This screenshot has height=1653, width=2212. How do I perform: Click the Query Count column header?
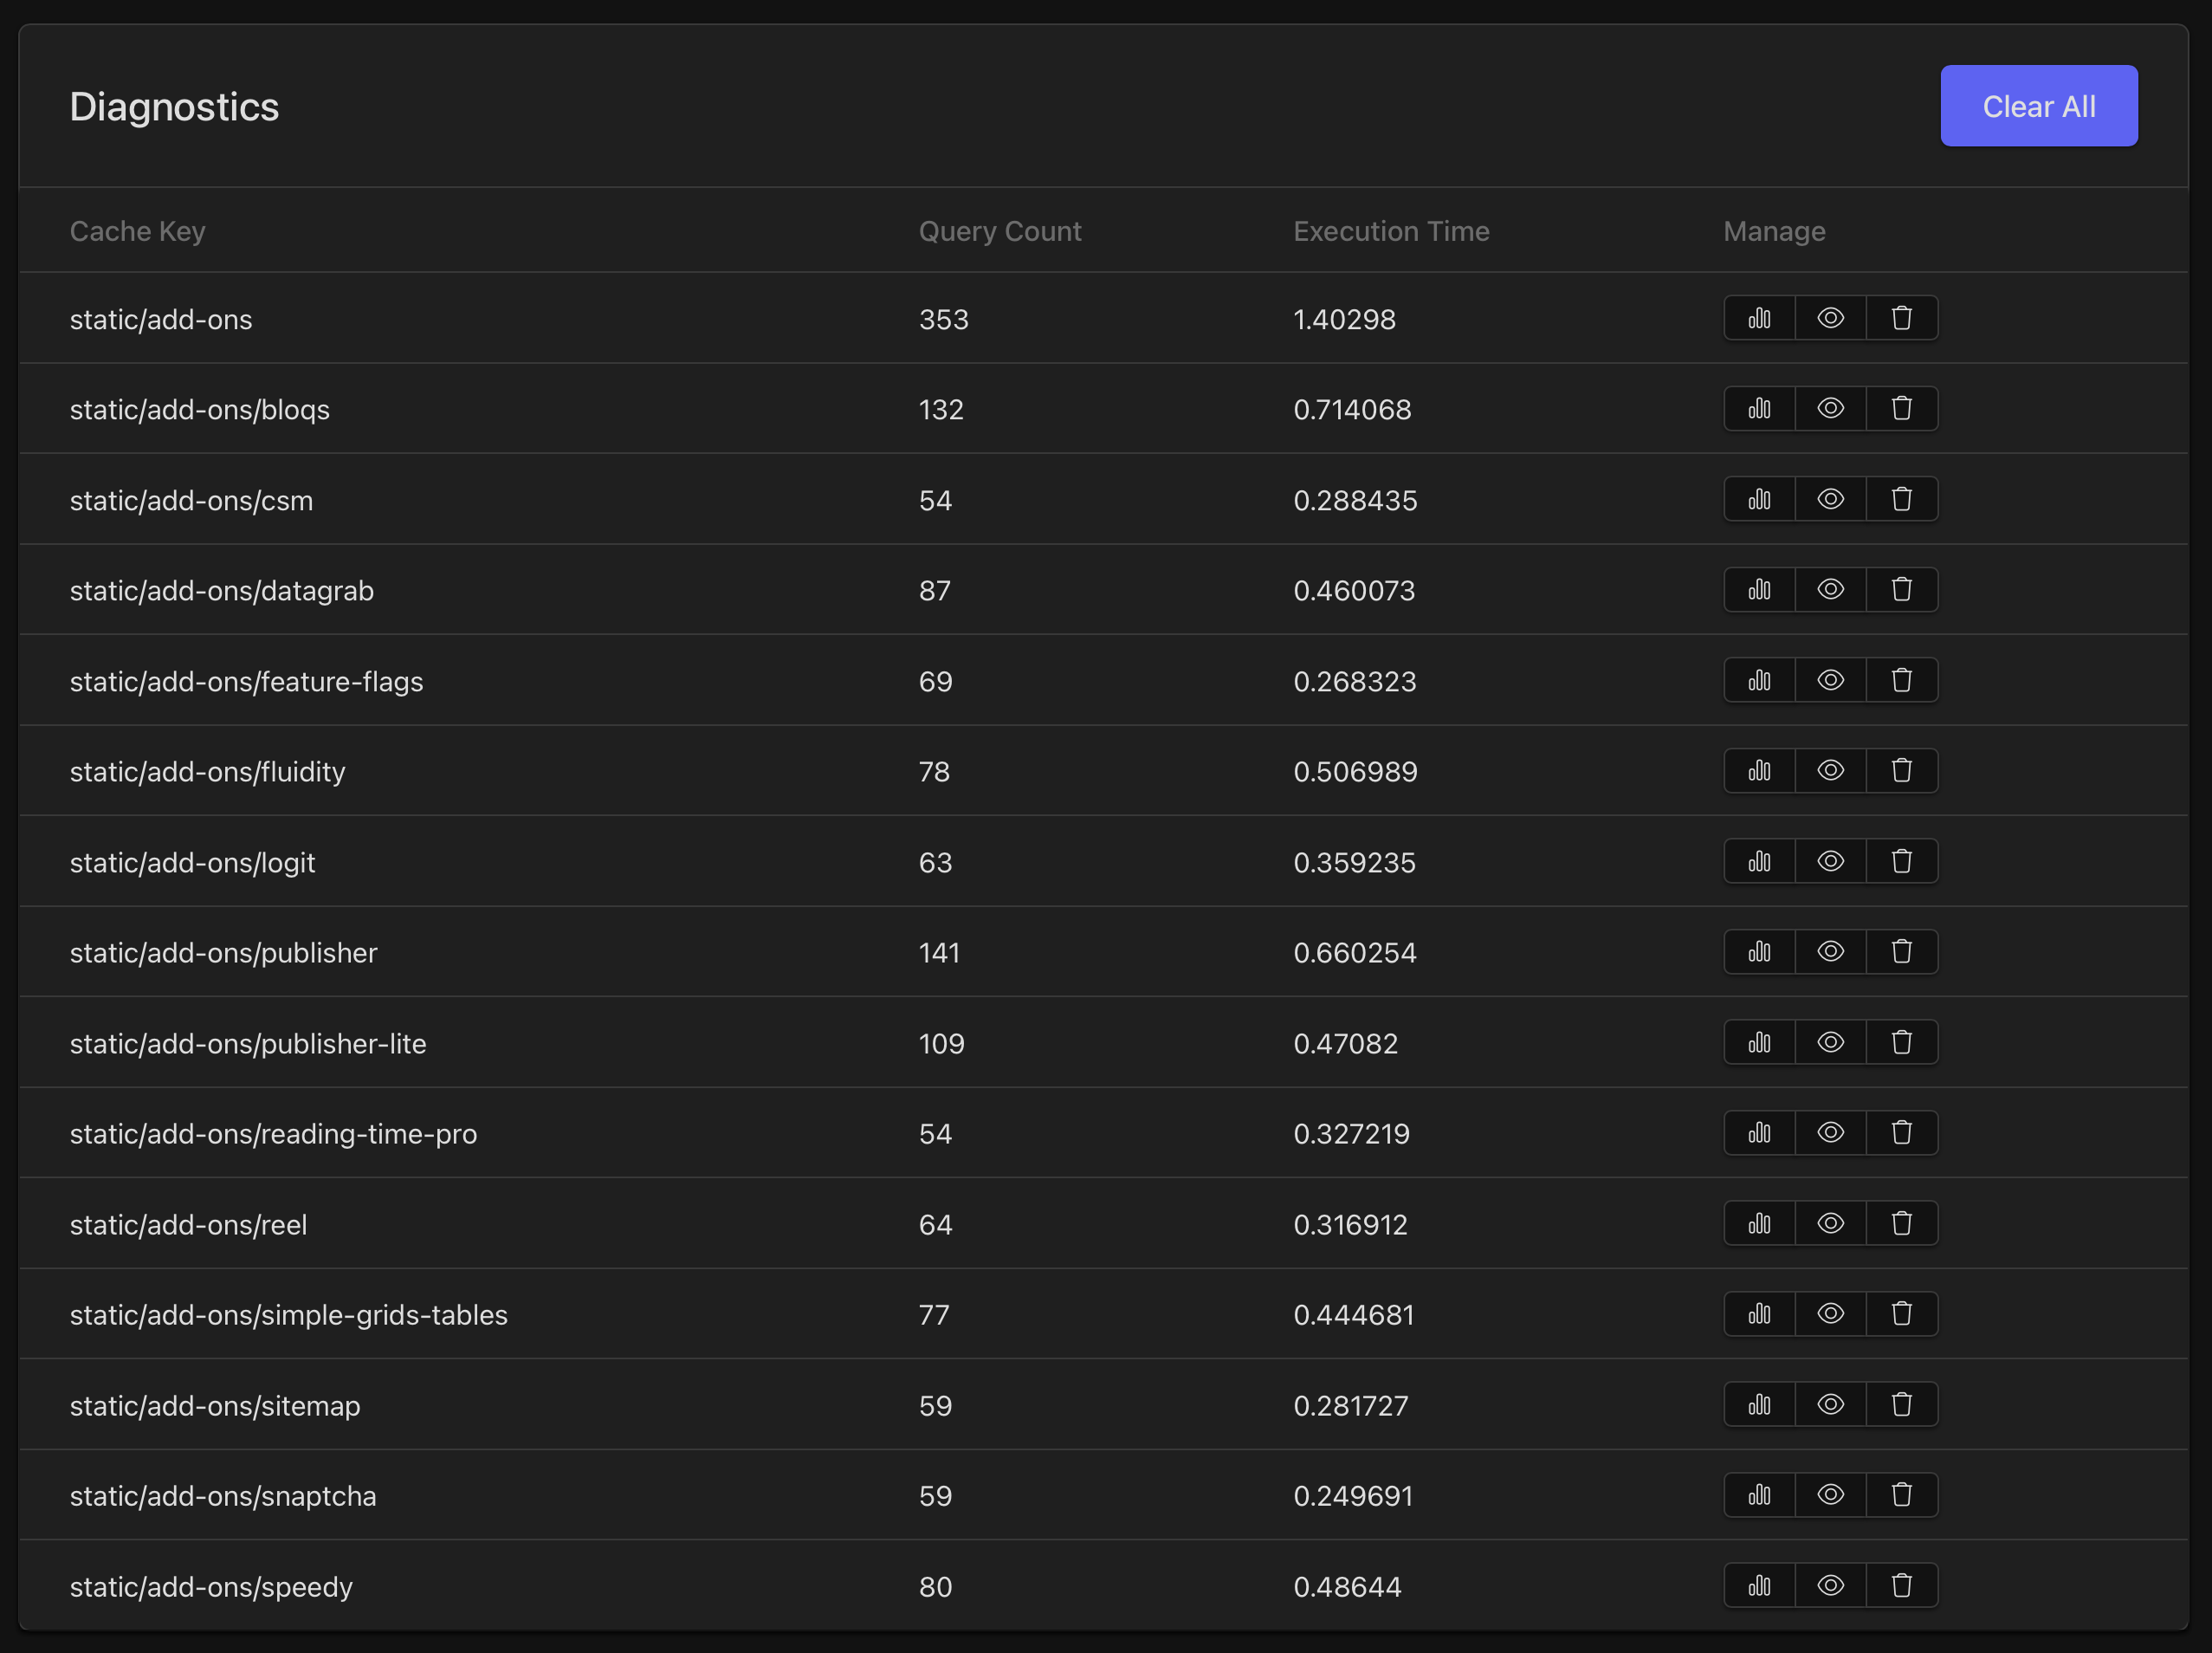click(1000, 231)
